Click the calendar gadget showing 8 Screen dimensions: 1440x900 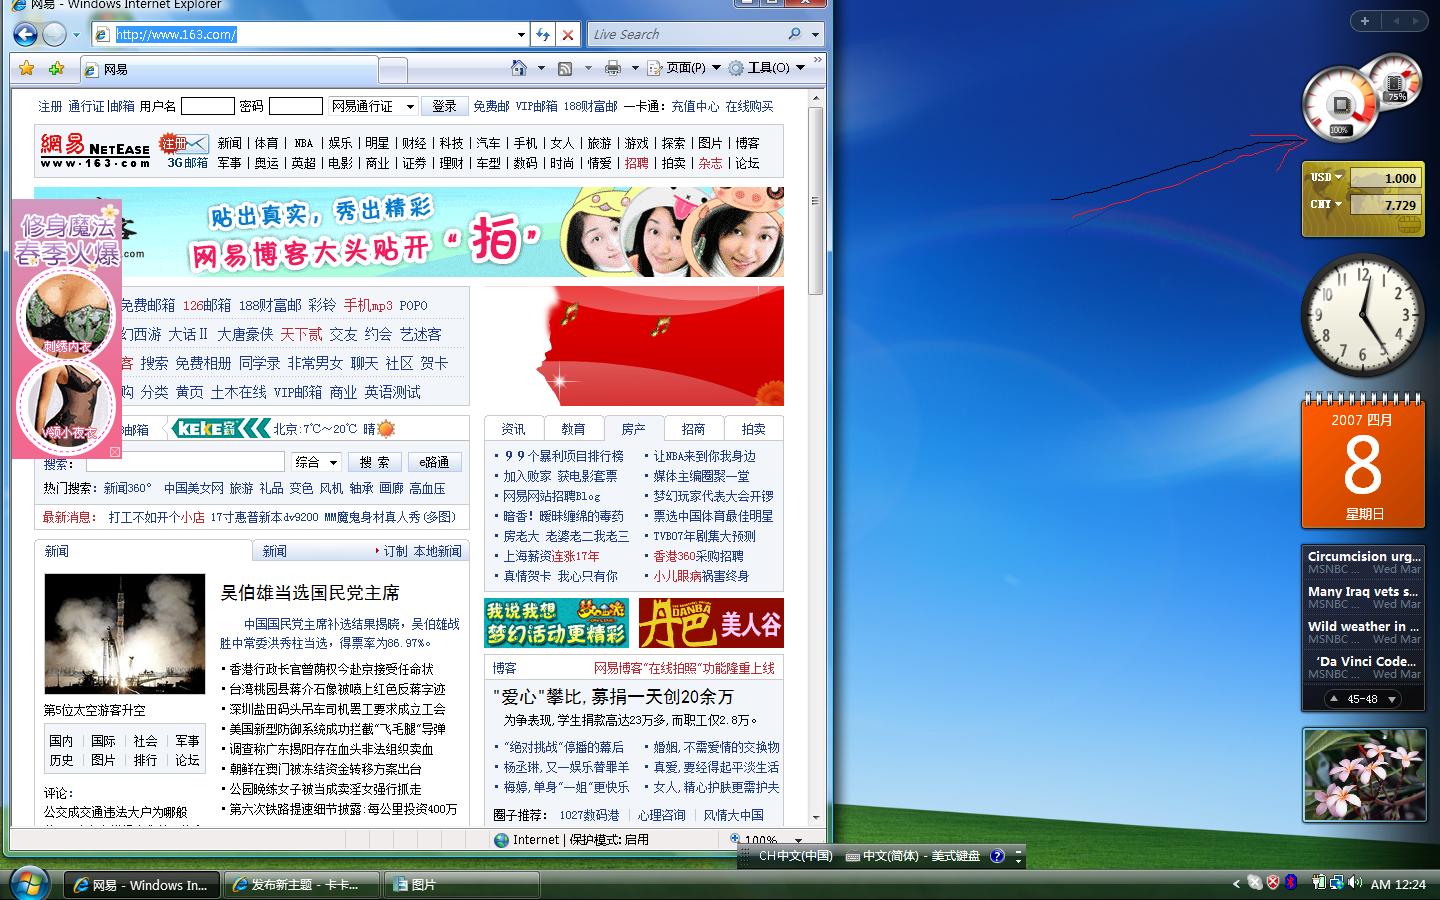click(x=1362, y=461)
